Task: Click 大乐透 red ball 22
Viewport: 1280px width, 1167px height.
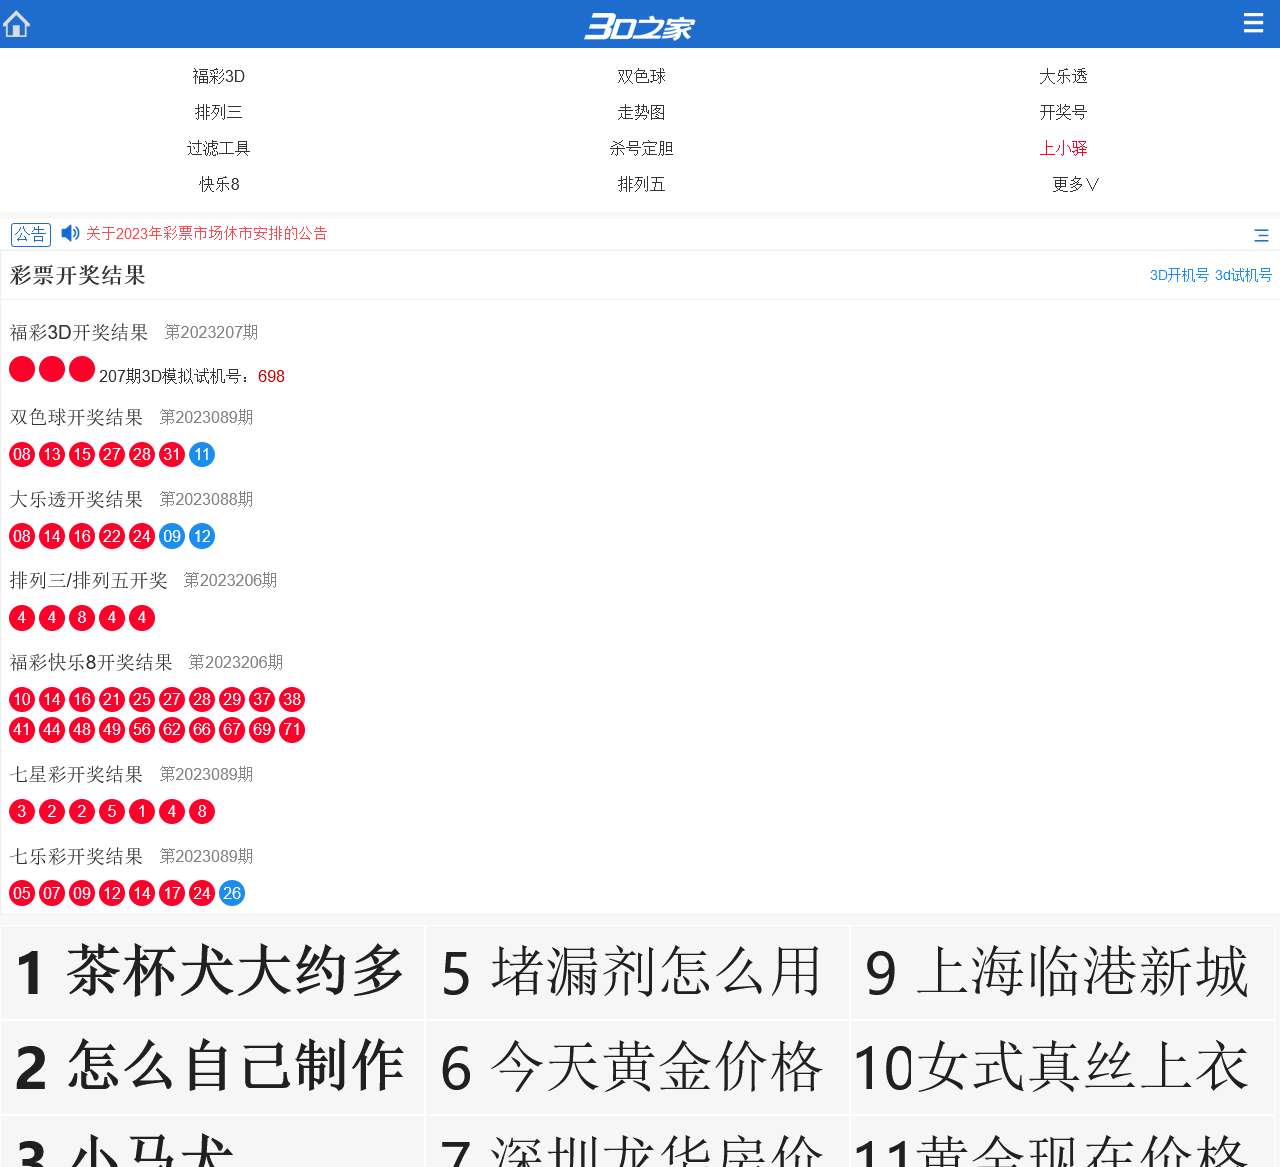Action: pos(112,537)
